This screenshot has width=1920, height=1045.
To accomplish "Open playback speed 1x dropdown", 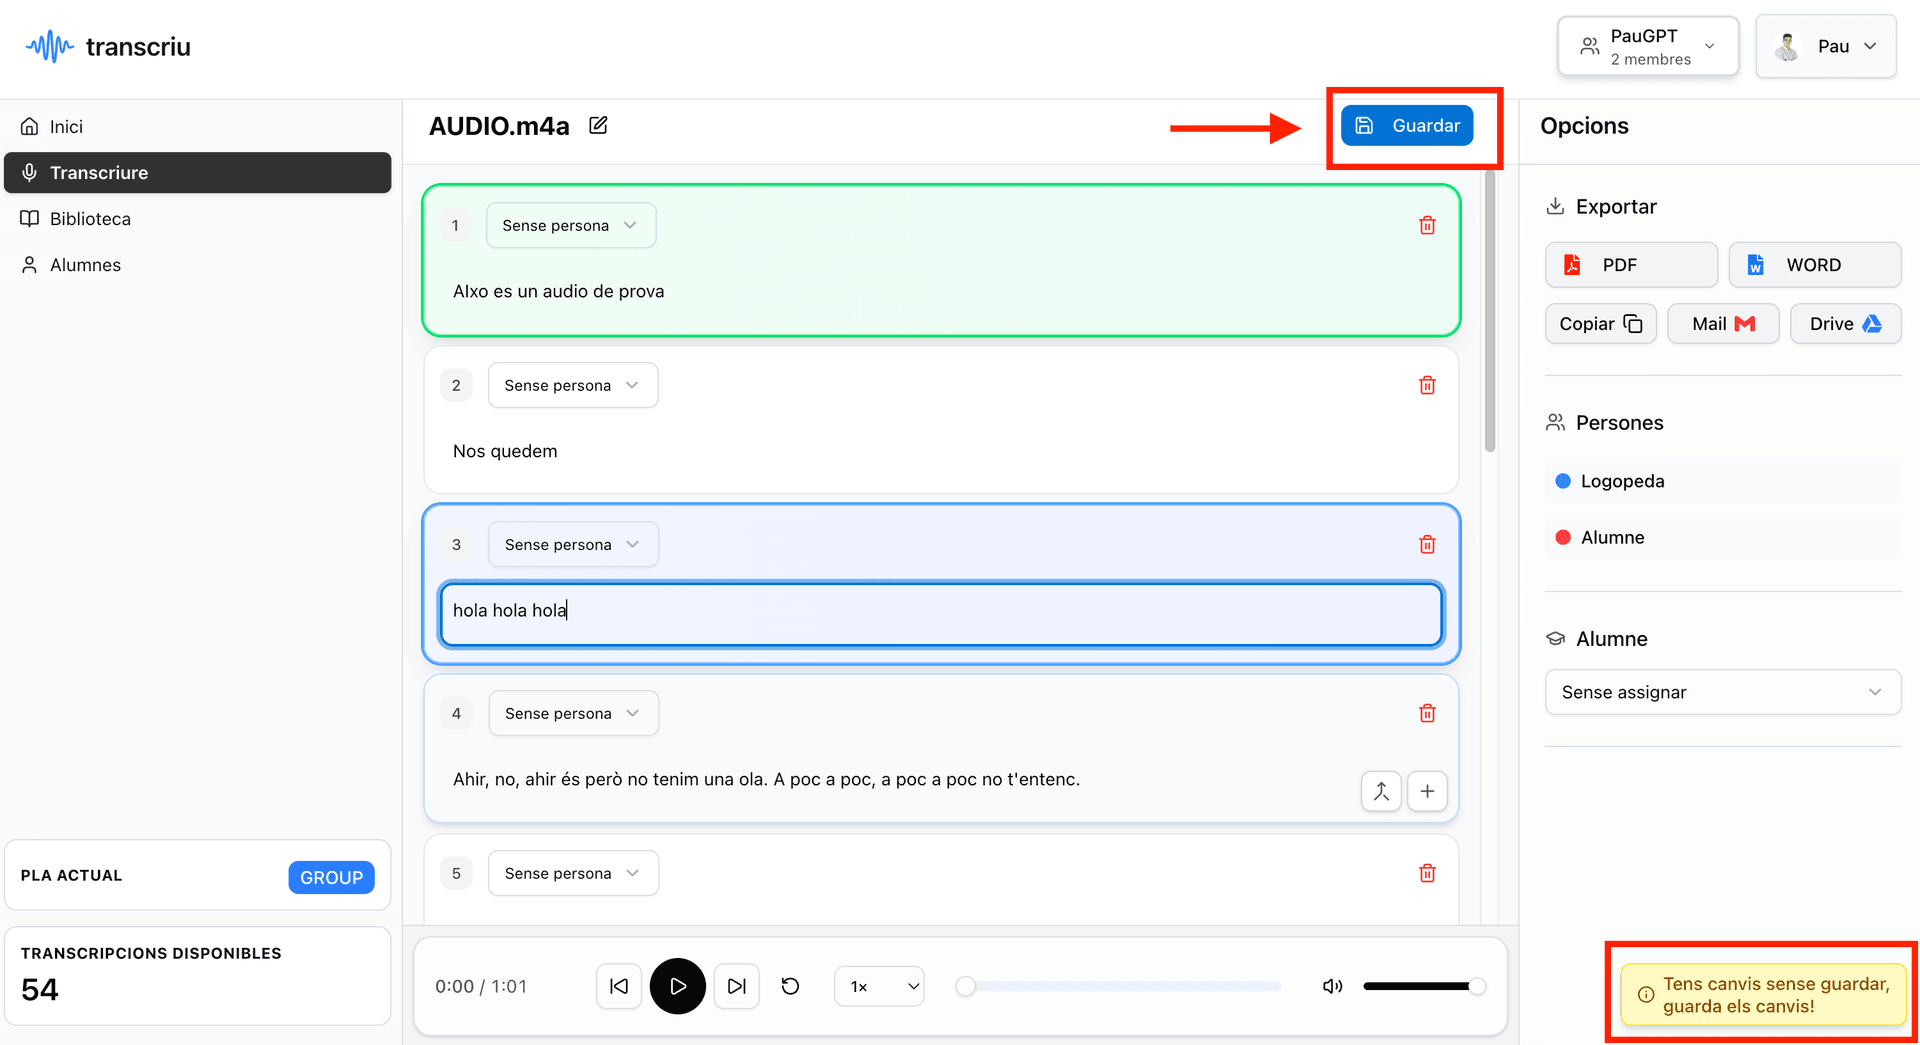I will (879, 987).
